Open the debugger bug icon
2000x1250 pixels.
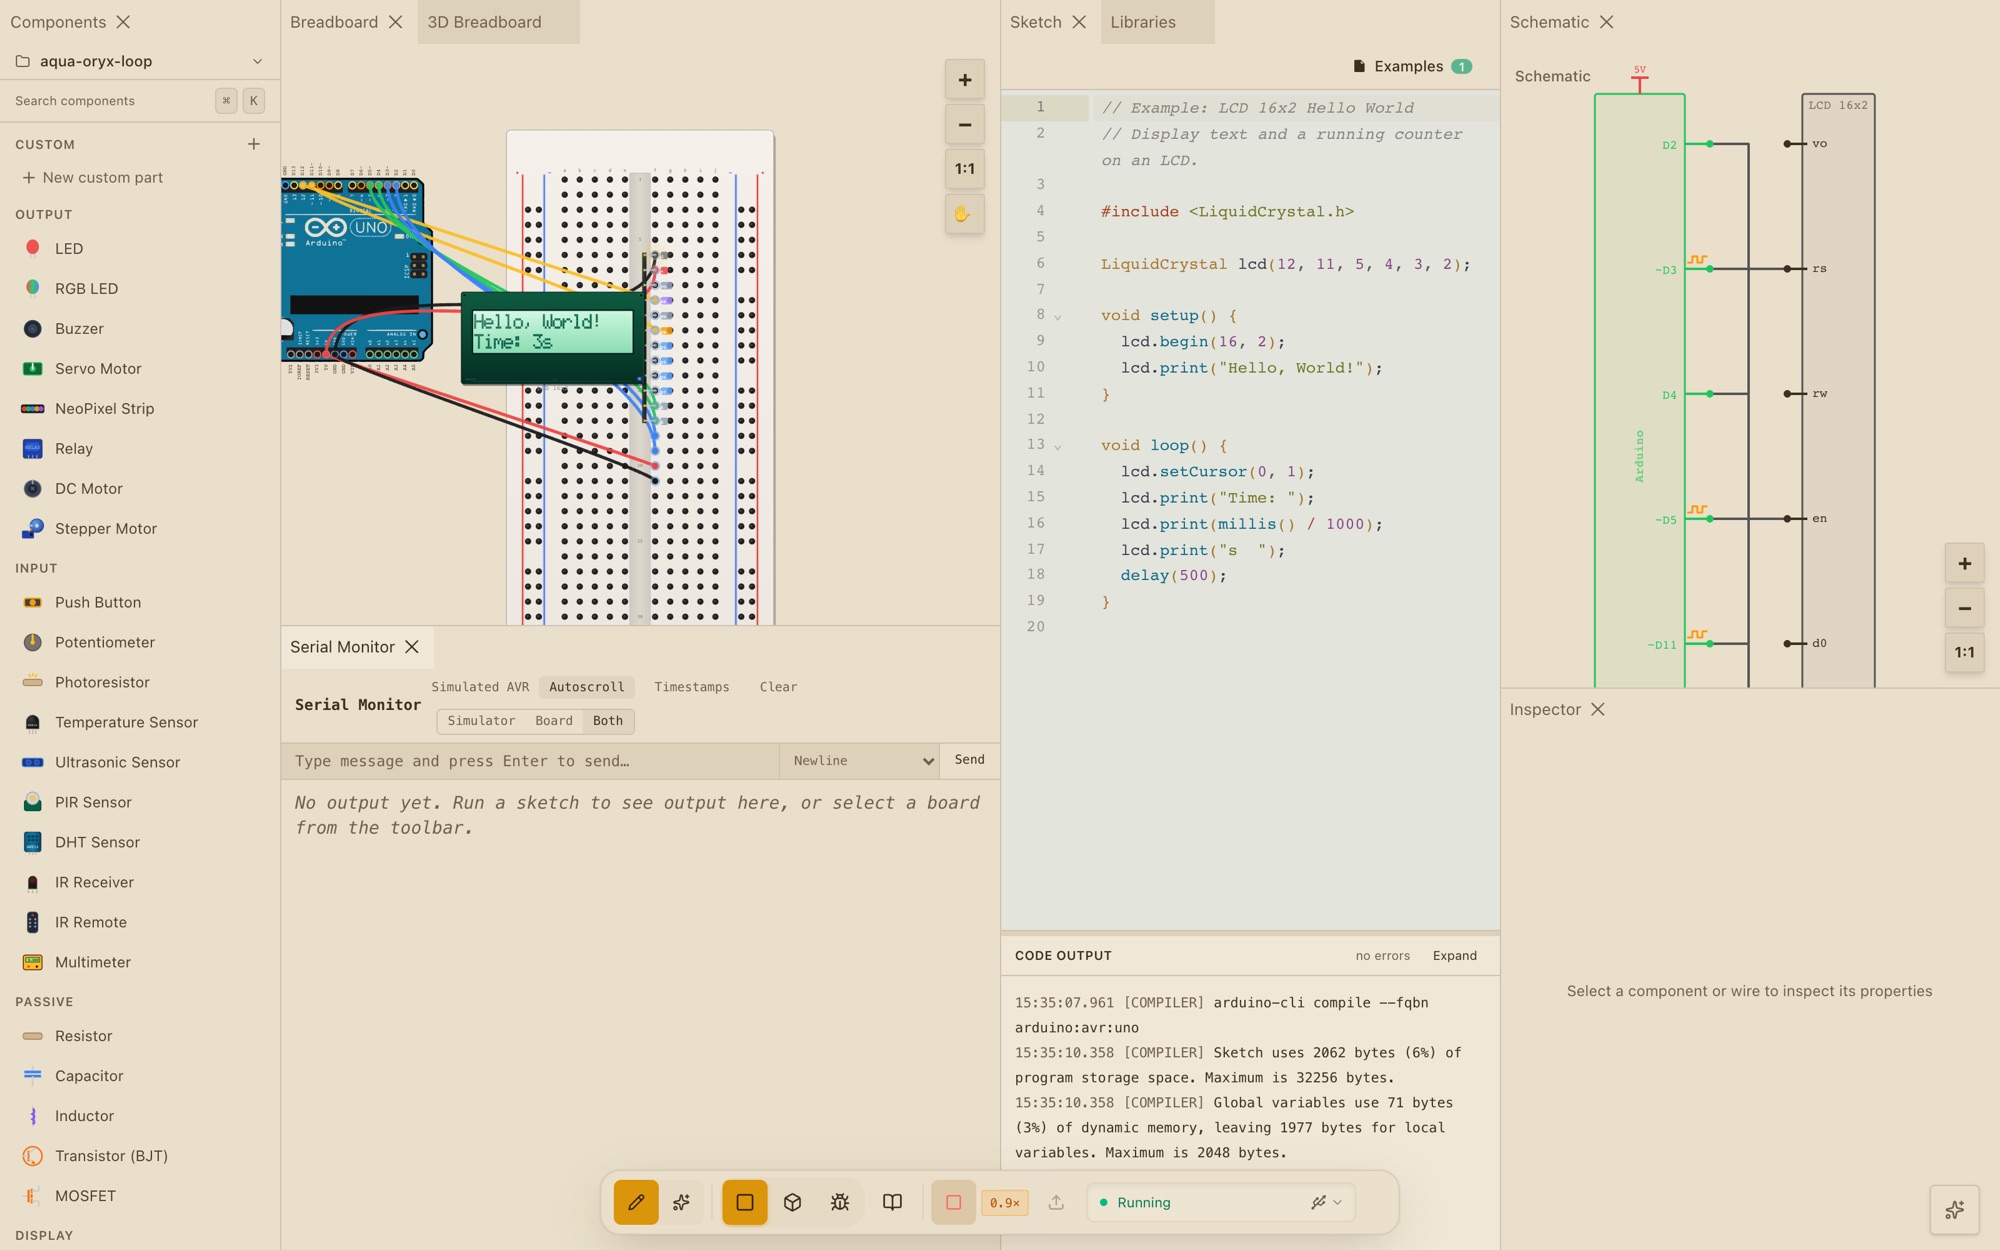(840, 1202)
